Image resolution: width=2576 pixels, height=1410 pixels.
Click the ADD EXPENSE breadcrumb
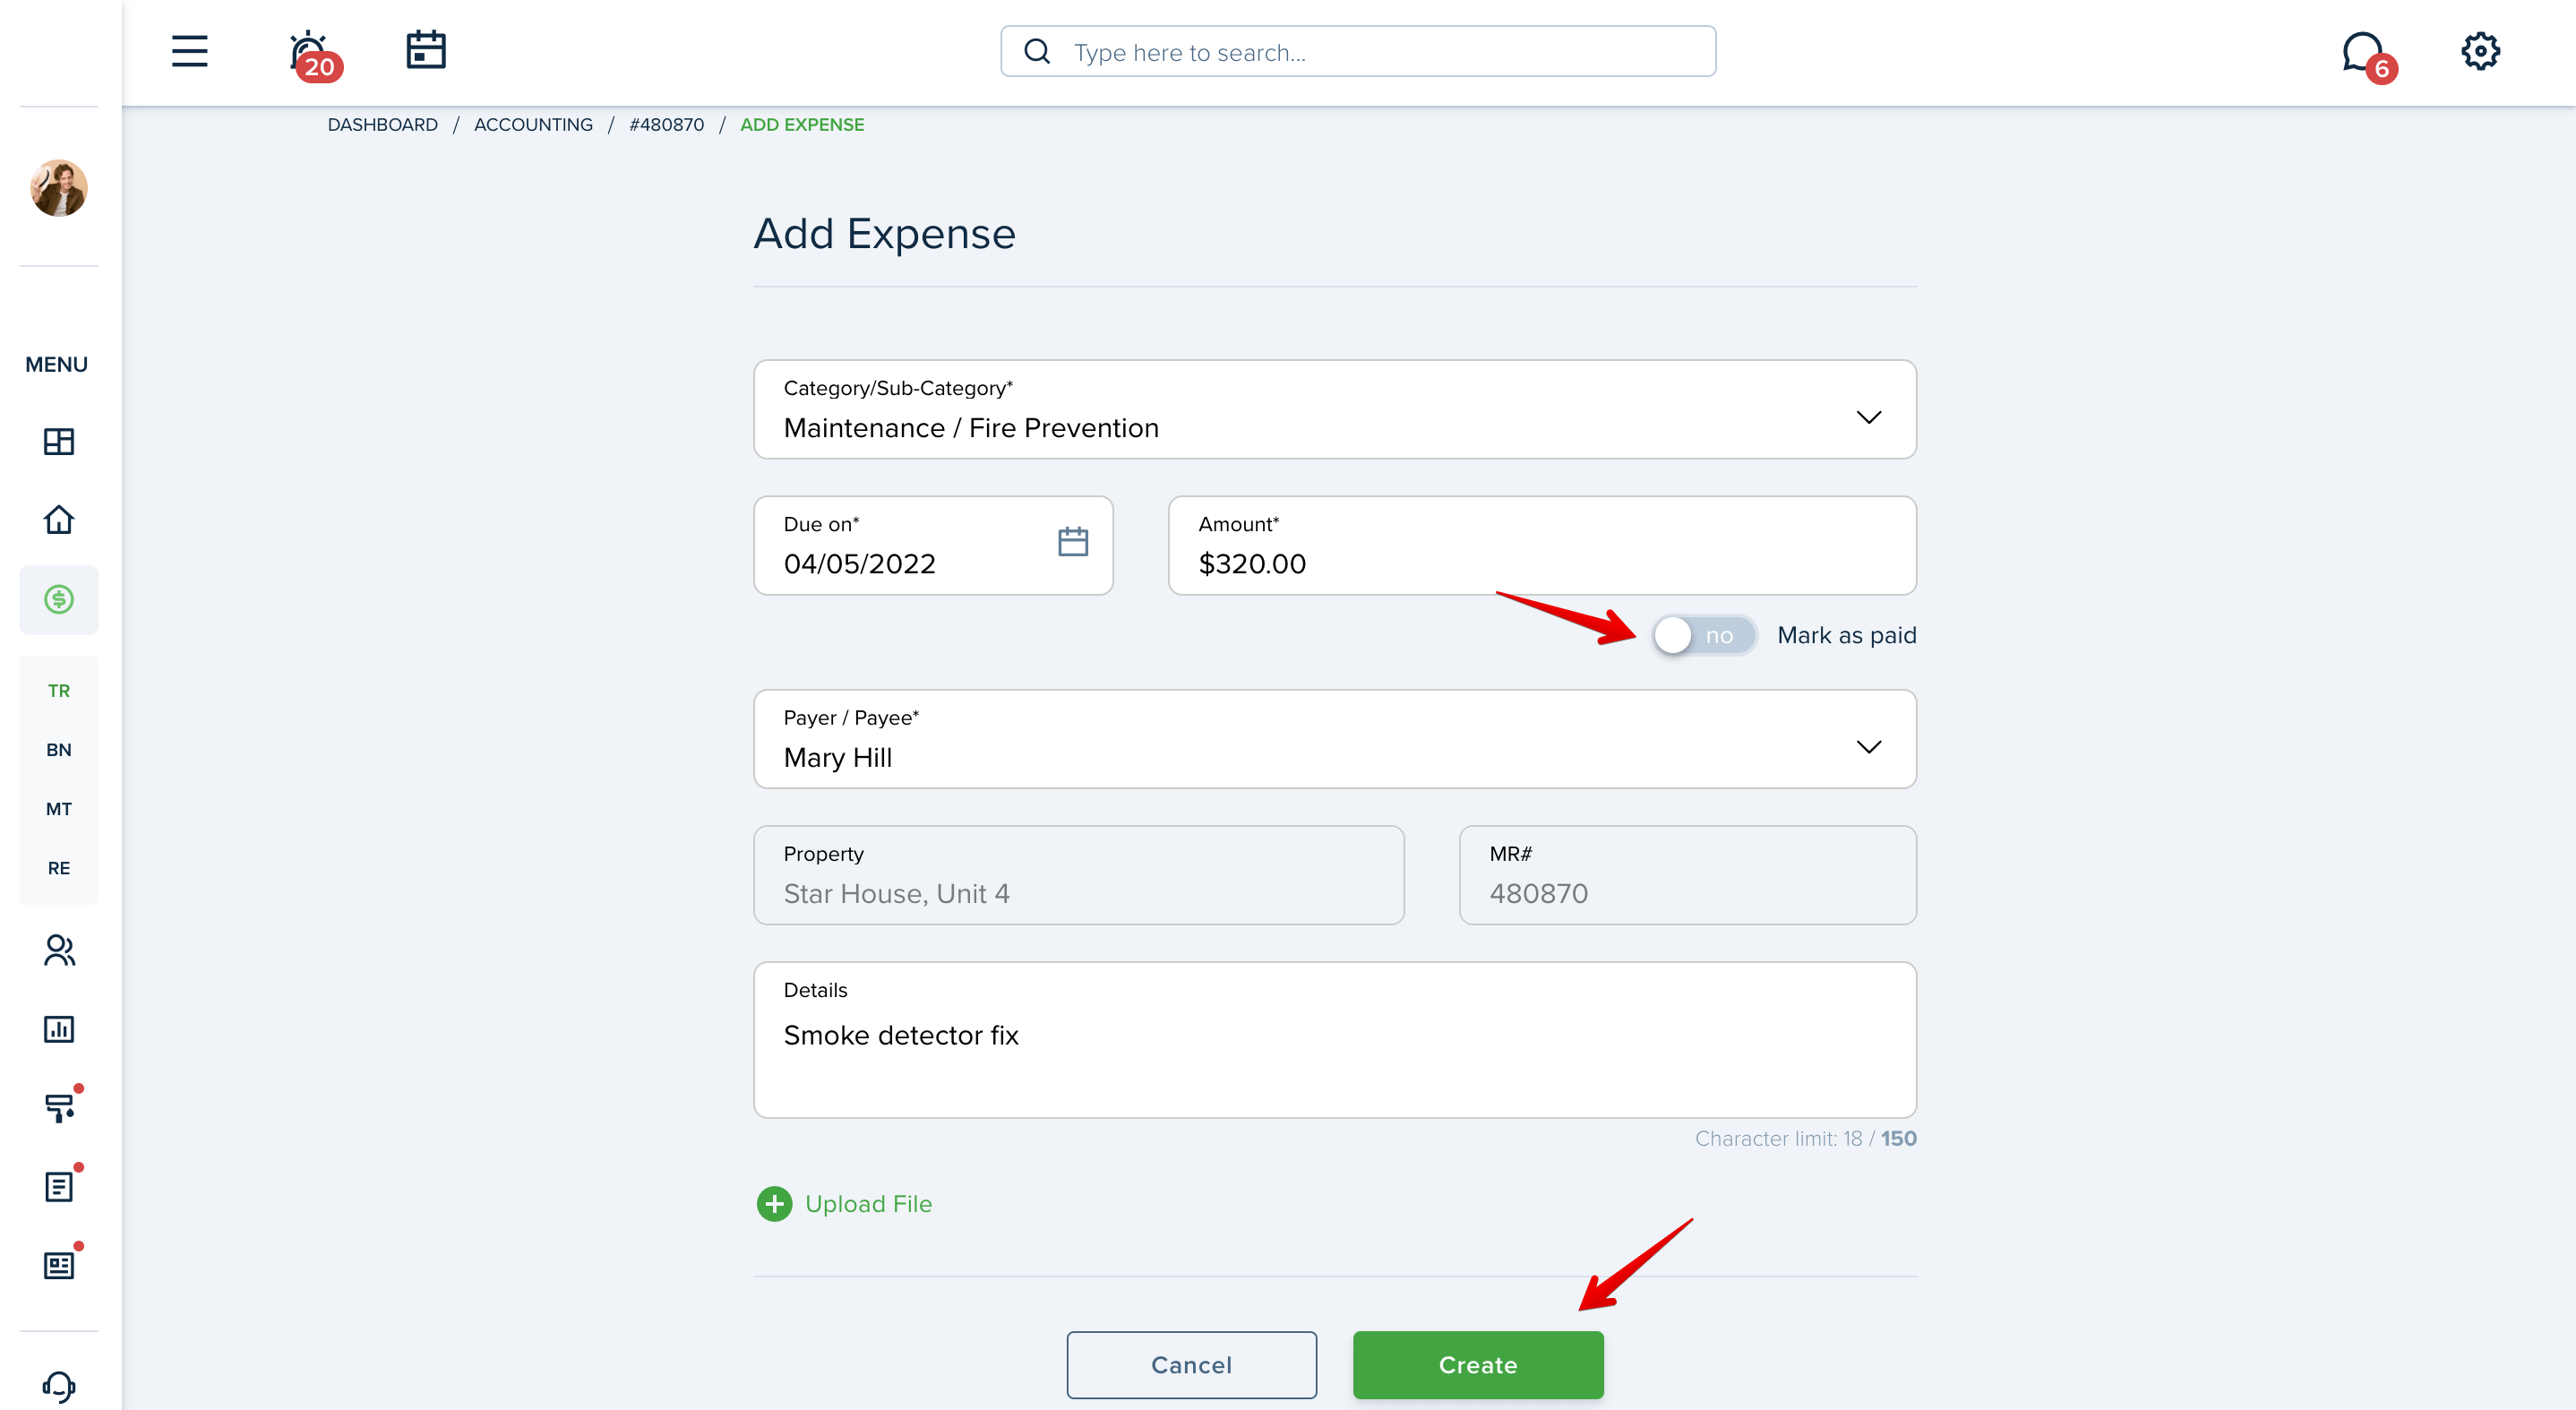tap(802, 125)
